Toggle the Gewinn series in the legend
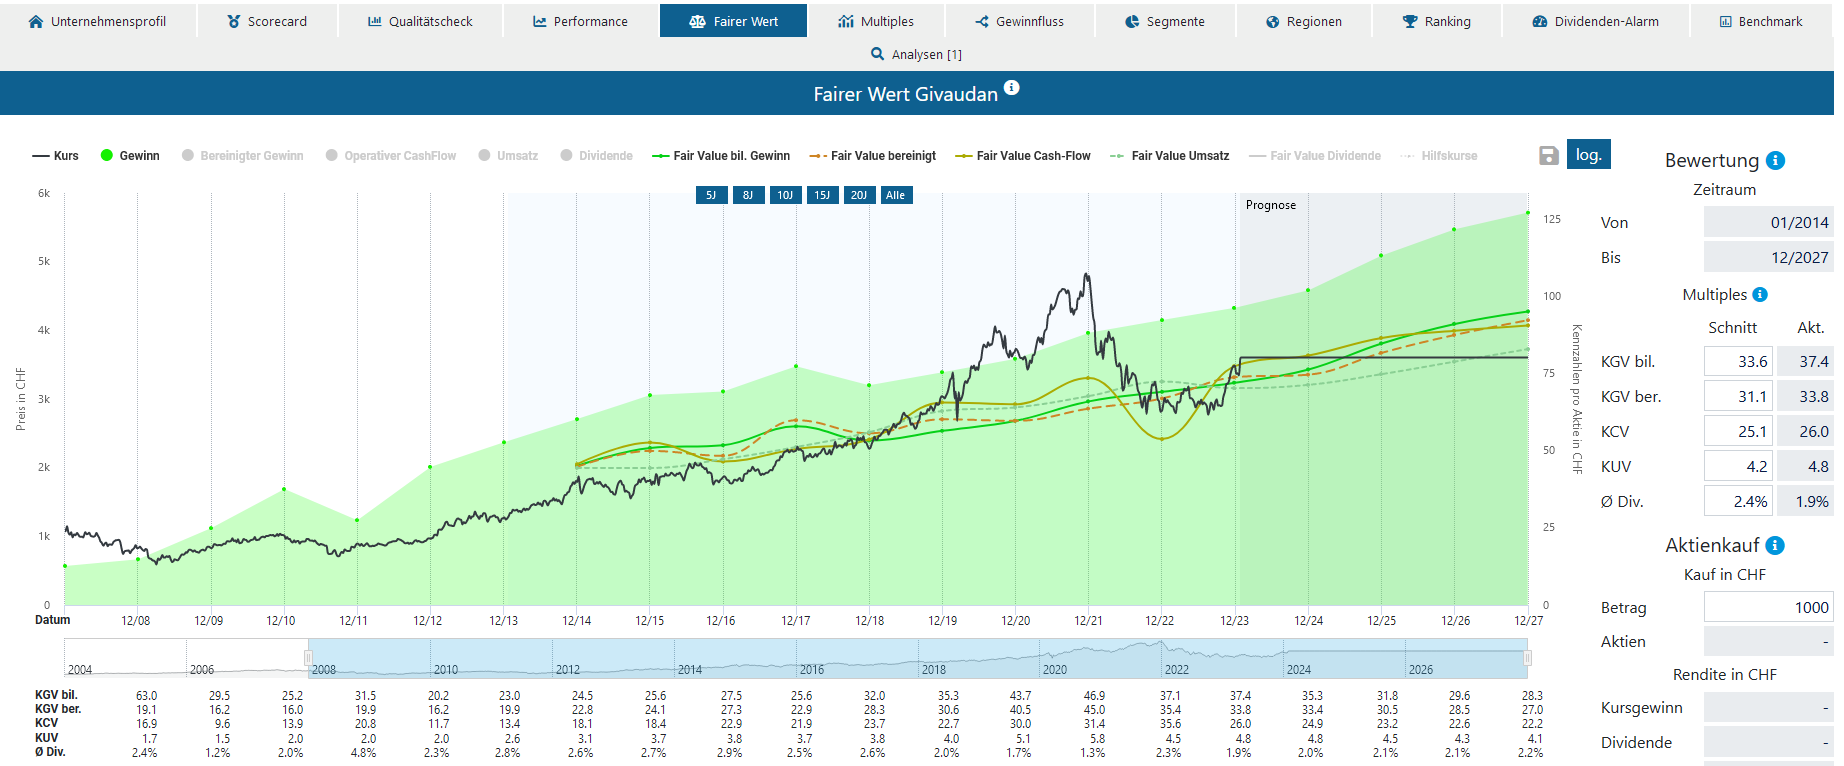This screenshot has height=766, width=1844. pyautogui.click(x=130, y=156)
